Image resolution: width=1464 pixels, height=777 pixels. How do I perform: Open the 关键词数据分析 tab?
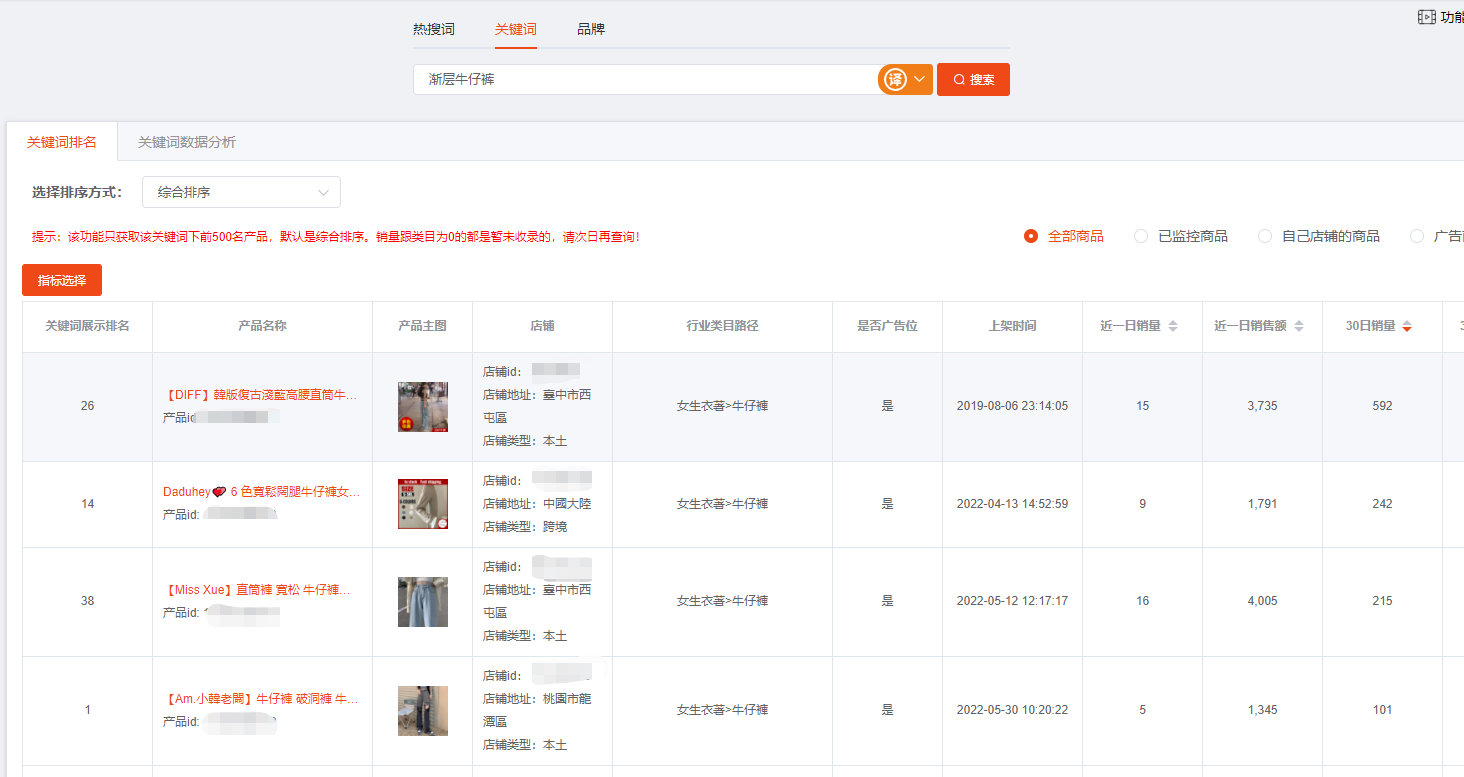click(x=186, y=141)
